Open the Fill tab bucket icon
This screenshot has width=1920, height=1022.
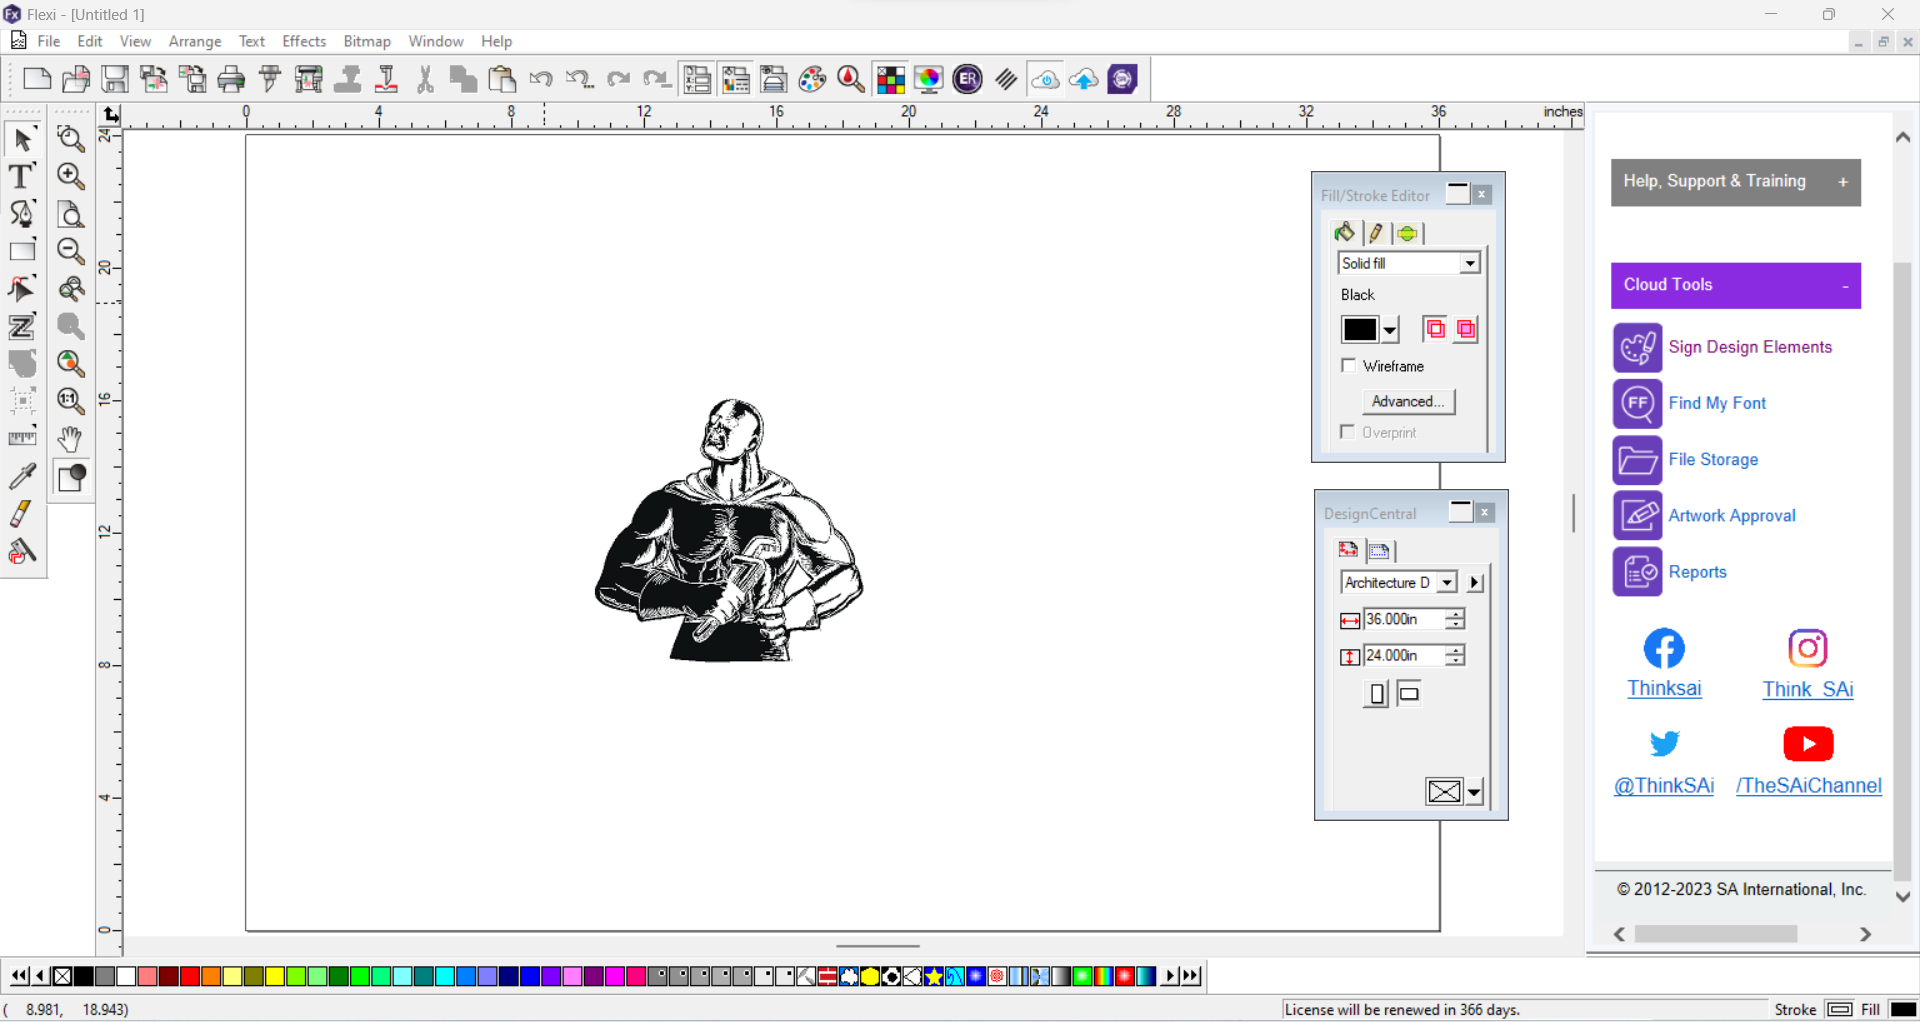coord(1345,233)
